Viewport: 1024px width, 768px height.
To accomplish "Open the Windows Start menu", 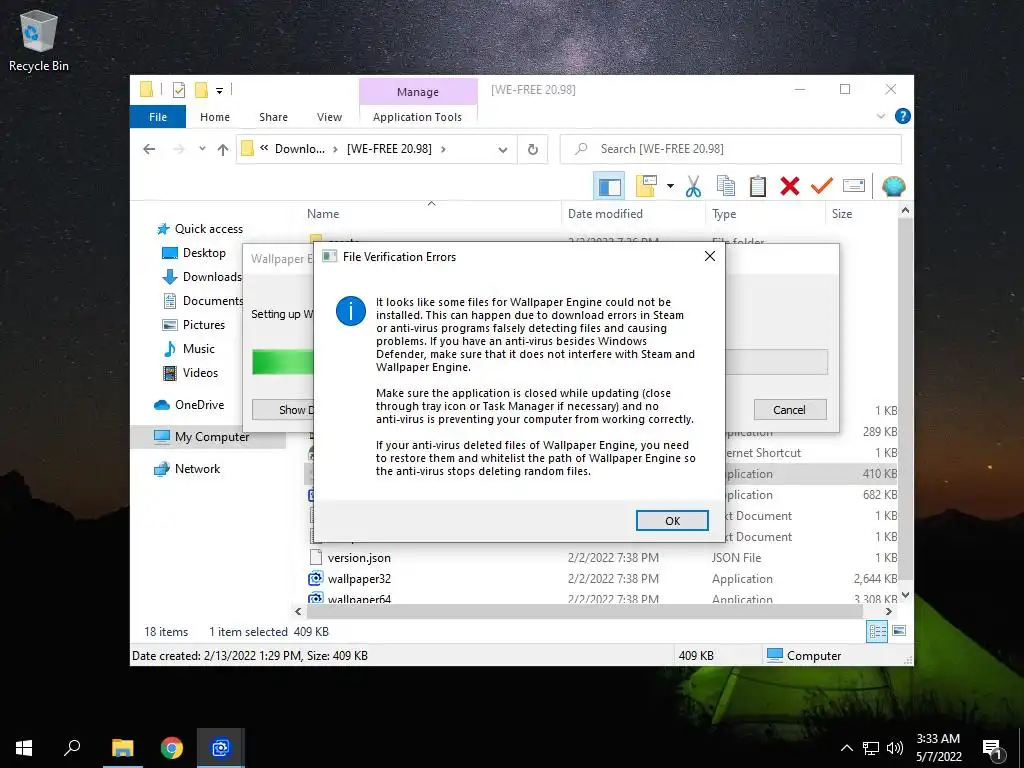I will (x=24, y=748).
